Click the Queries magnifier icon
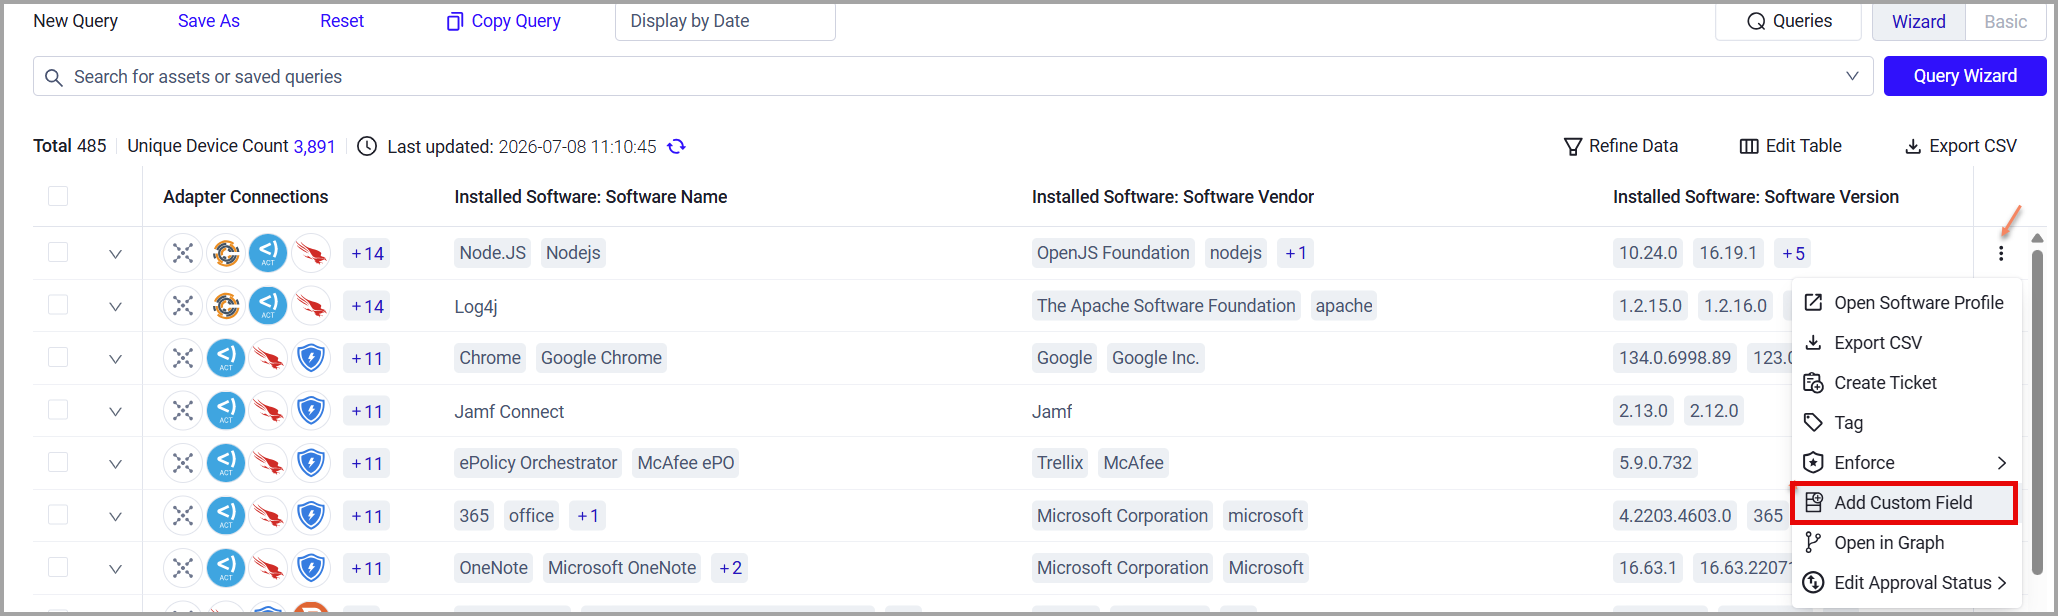2058x616 pixels. pos(1756,21)
